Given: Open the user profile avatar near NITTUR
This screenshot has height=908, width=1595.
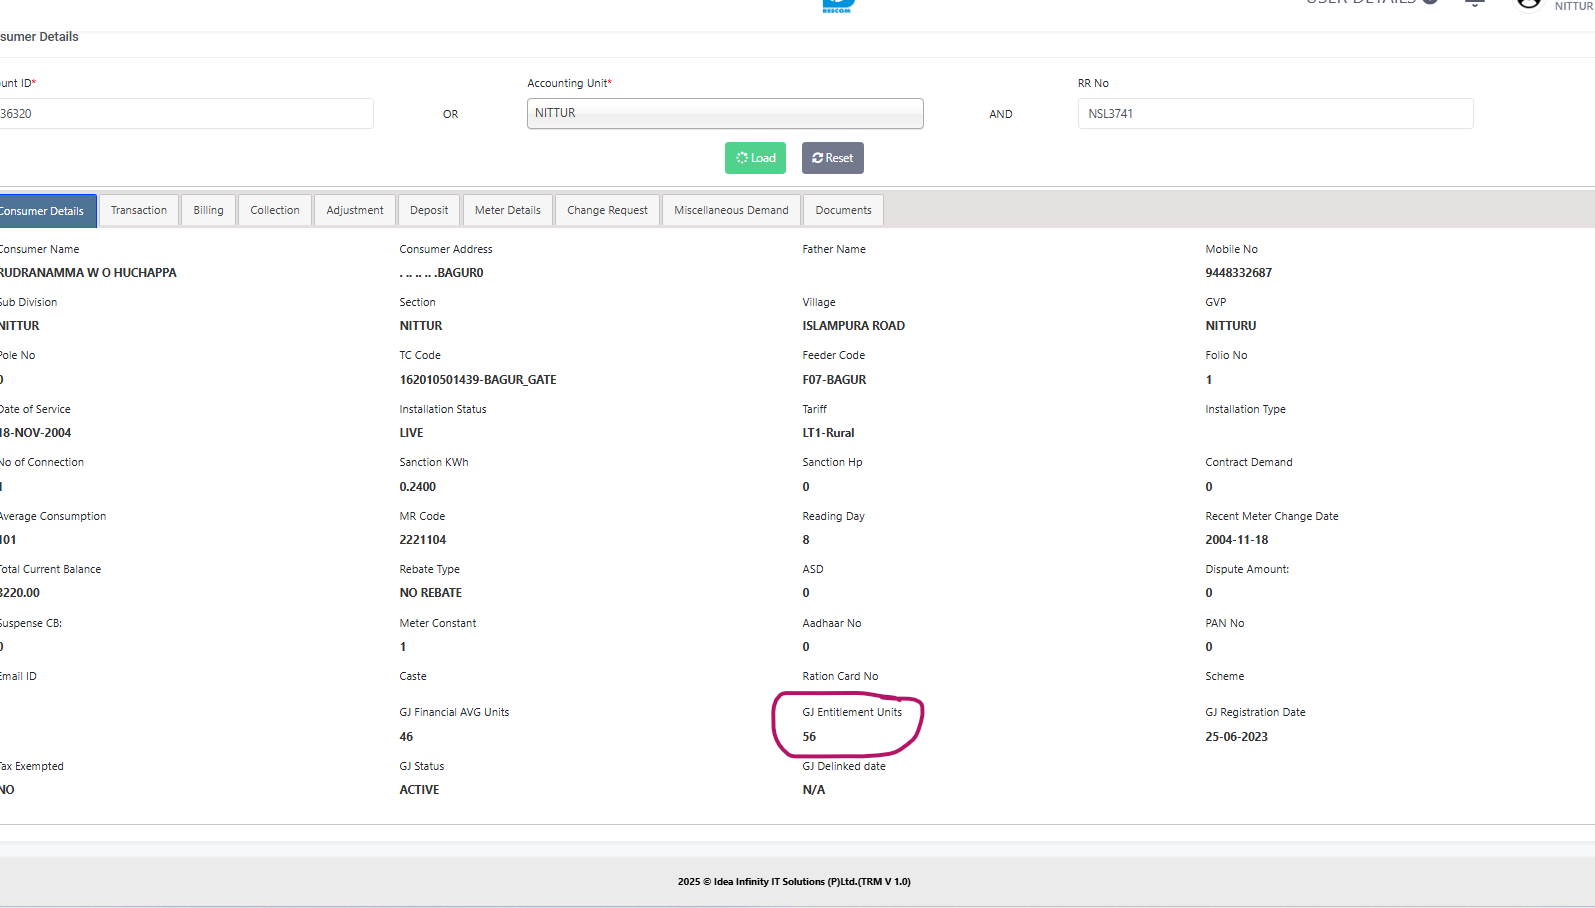Looking at the screenshot, I should pyautogui.click(x=1528, y=4).
